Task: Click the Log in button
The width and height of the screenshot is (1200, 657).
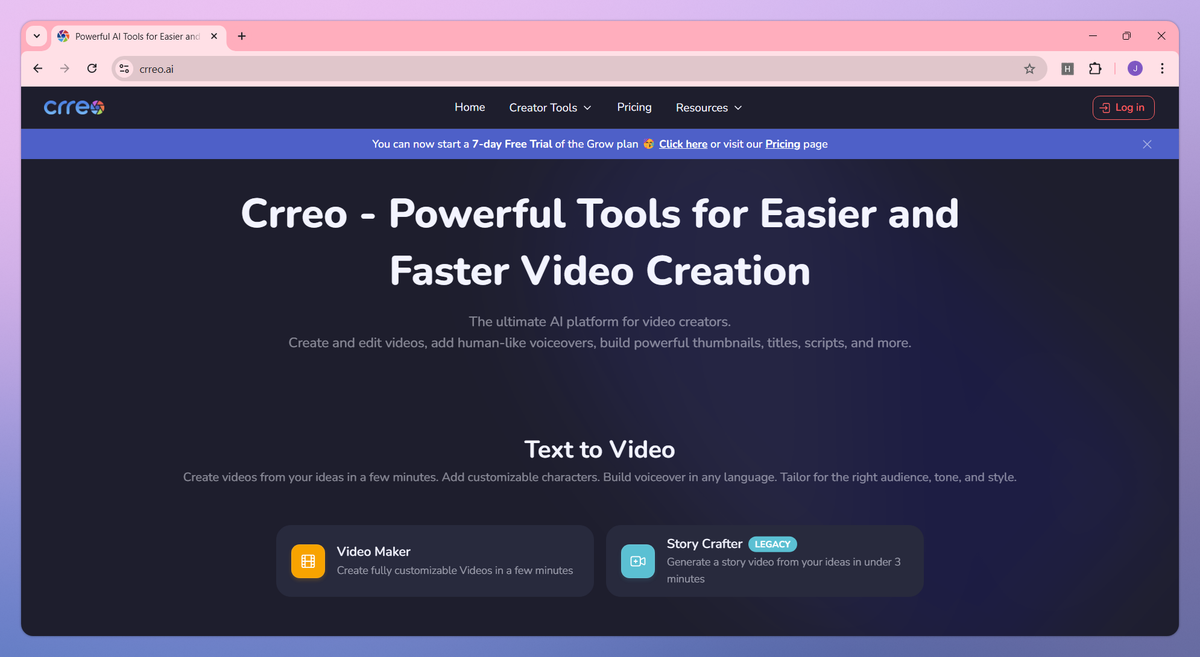Action: tap(1123, 108)
